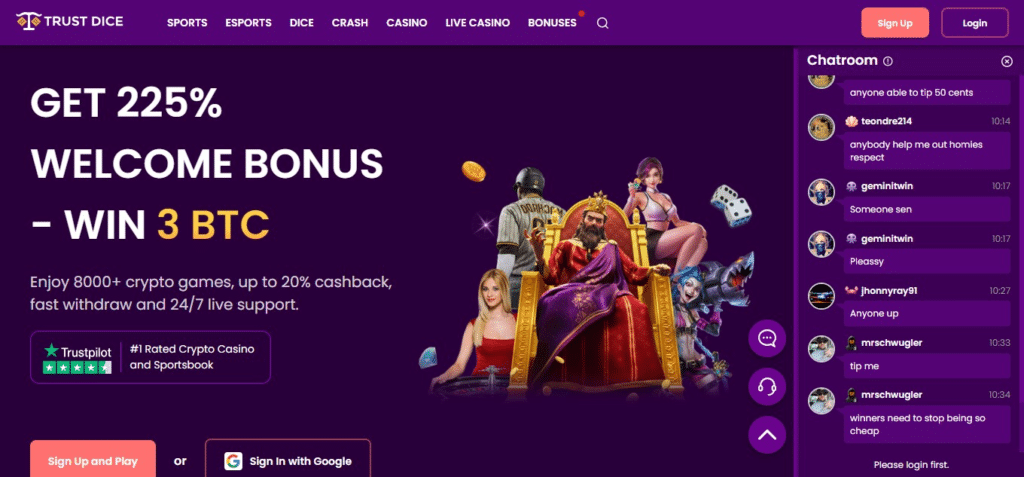This screenshot has width=1024, height=477.
Task: Open the live chat bubble icon
Action: click(767, 338)
